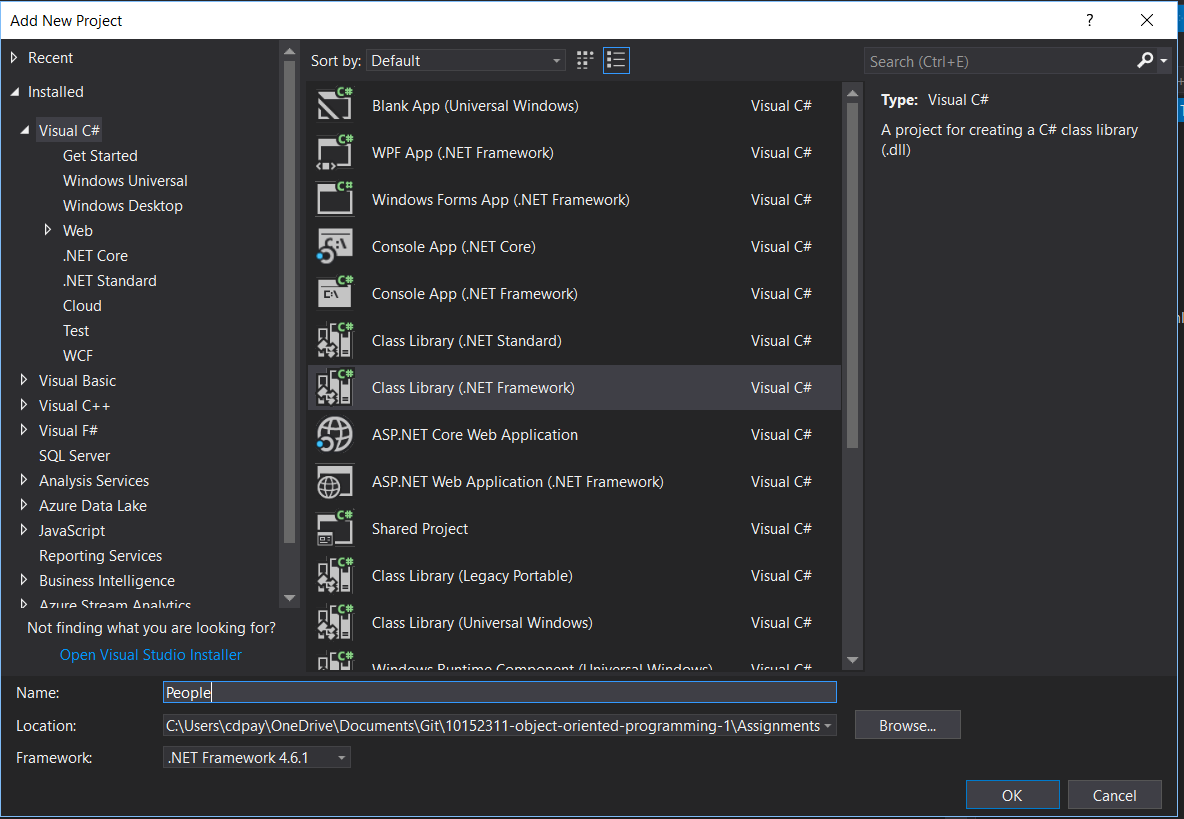The height and width of the screenshot is (819, 1184).
Task: Open search options dropdown arrow
Action: point(1164,61)
